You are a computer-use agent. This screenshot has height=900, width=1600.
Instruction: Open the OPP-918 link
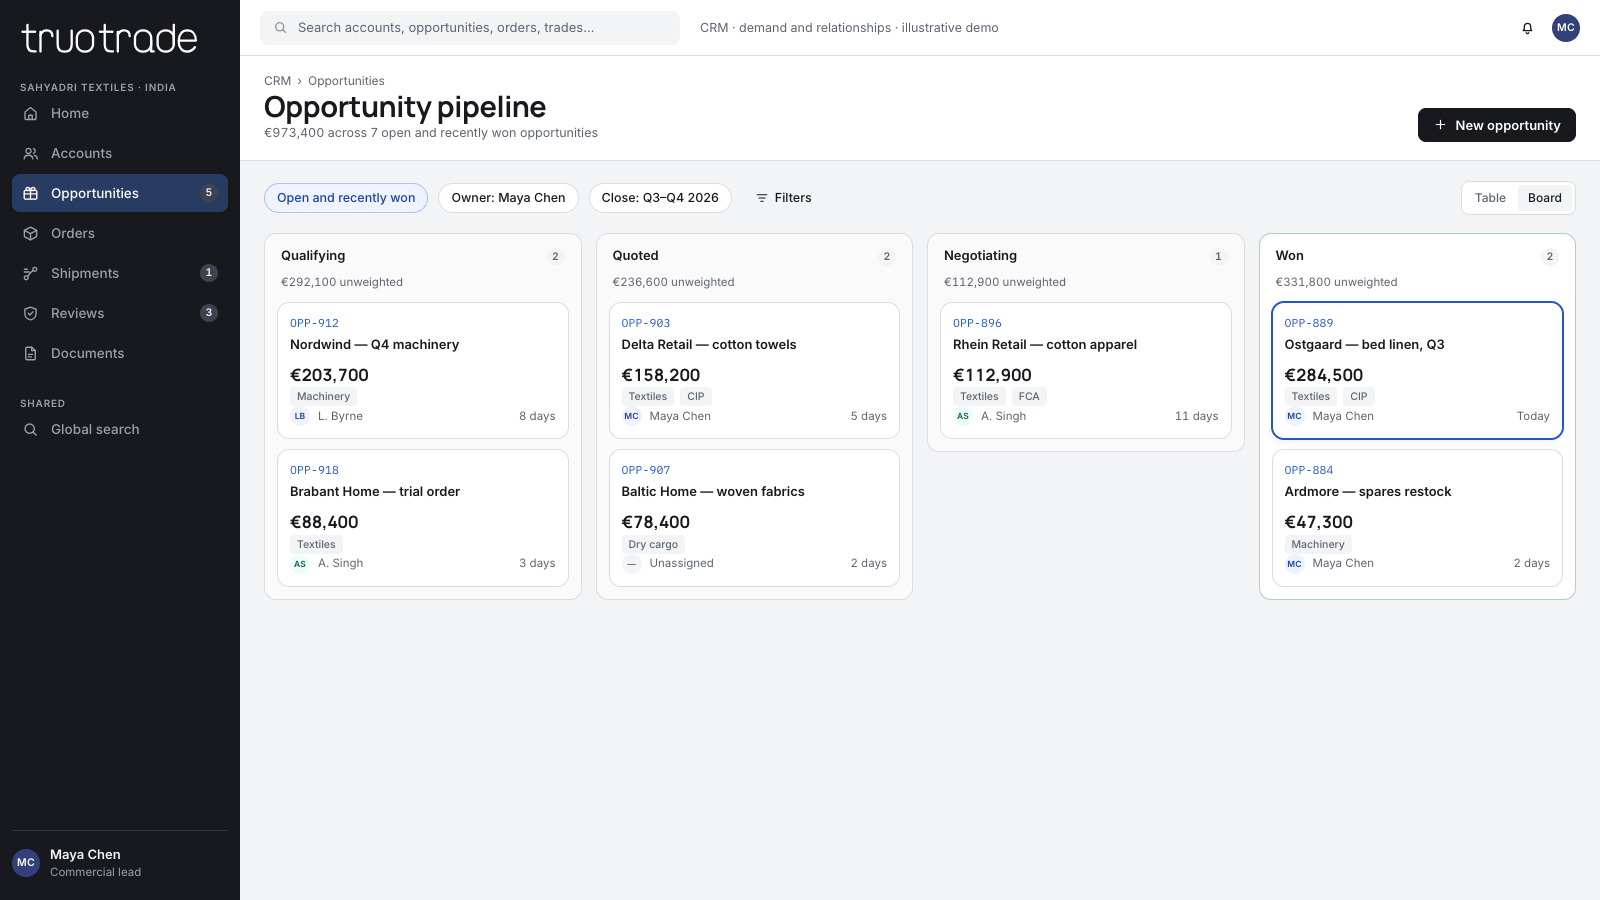(x=314, y=470)
